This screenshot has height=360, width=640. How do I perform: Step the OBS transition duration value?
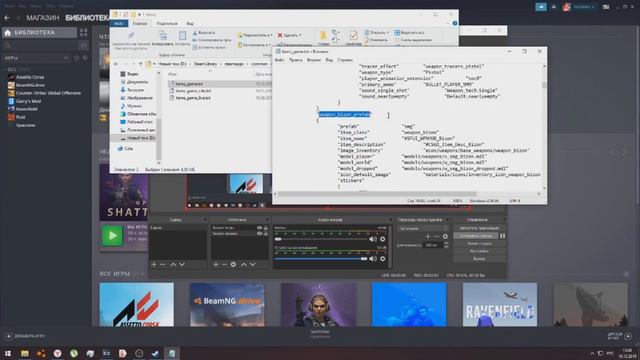point(446,245)
